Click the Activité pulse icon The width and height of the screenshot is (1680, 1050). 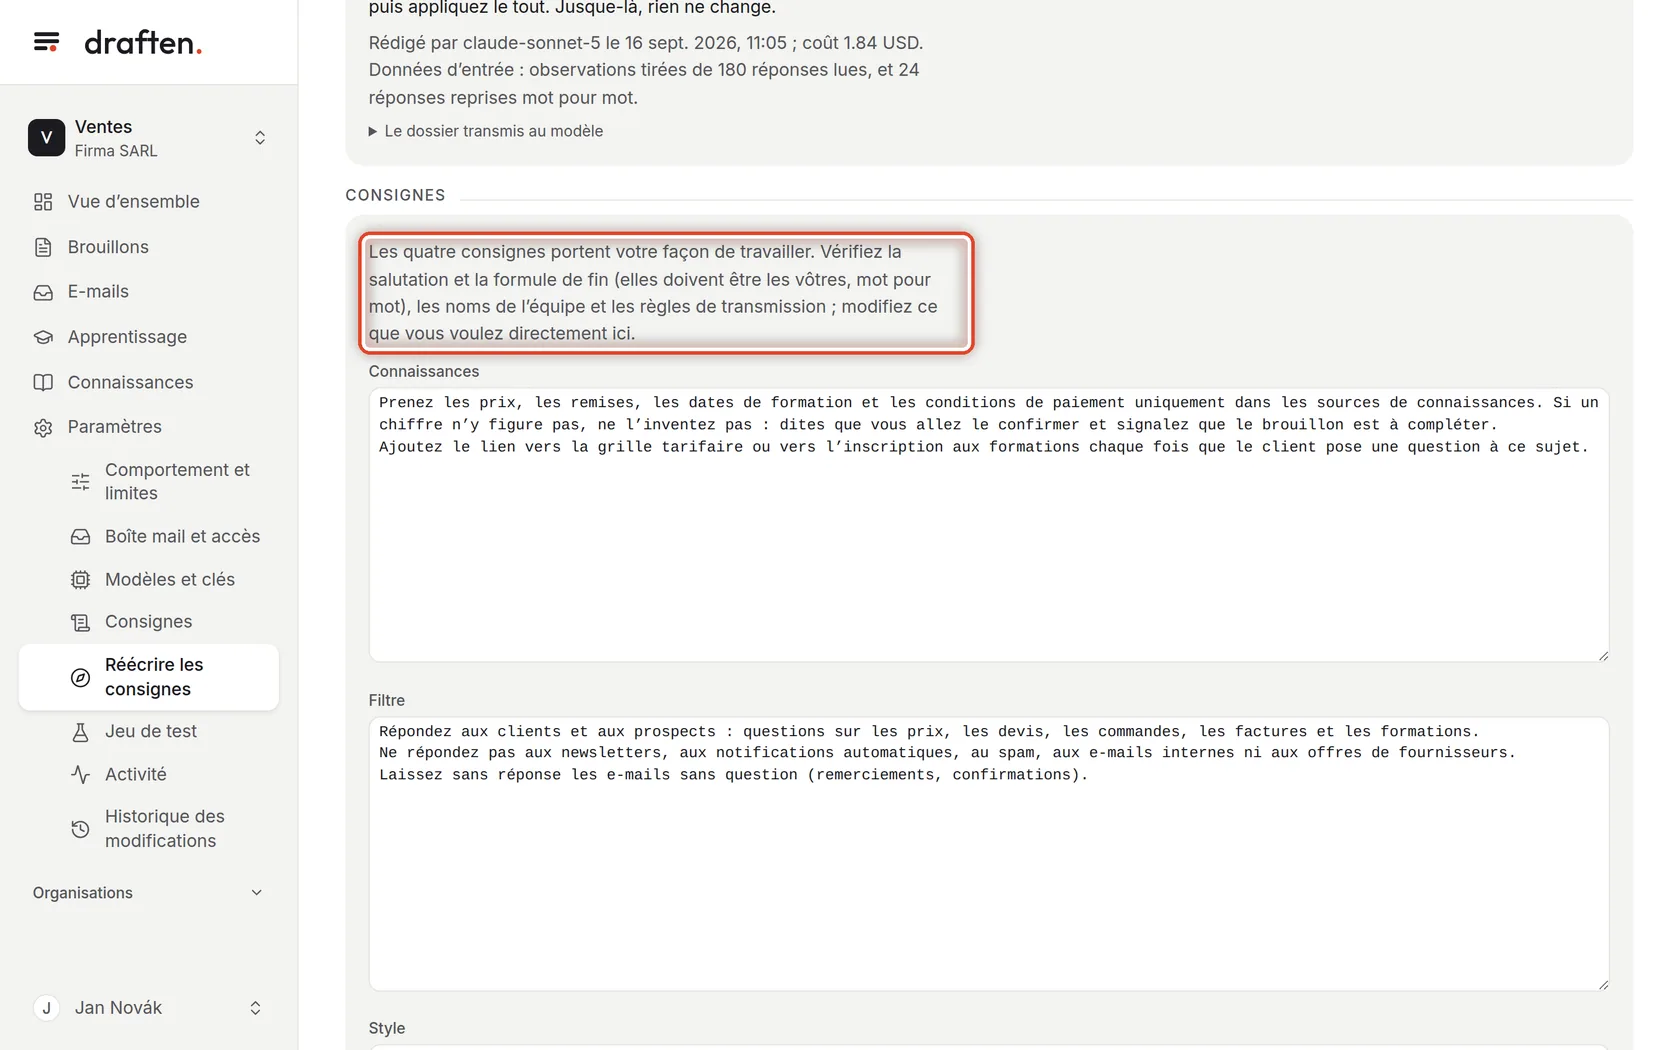coord(81,774)
